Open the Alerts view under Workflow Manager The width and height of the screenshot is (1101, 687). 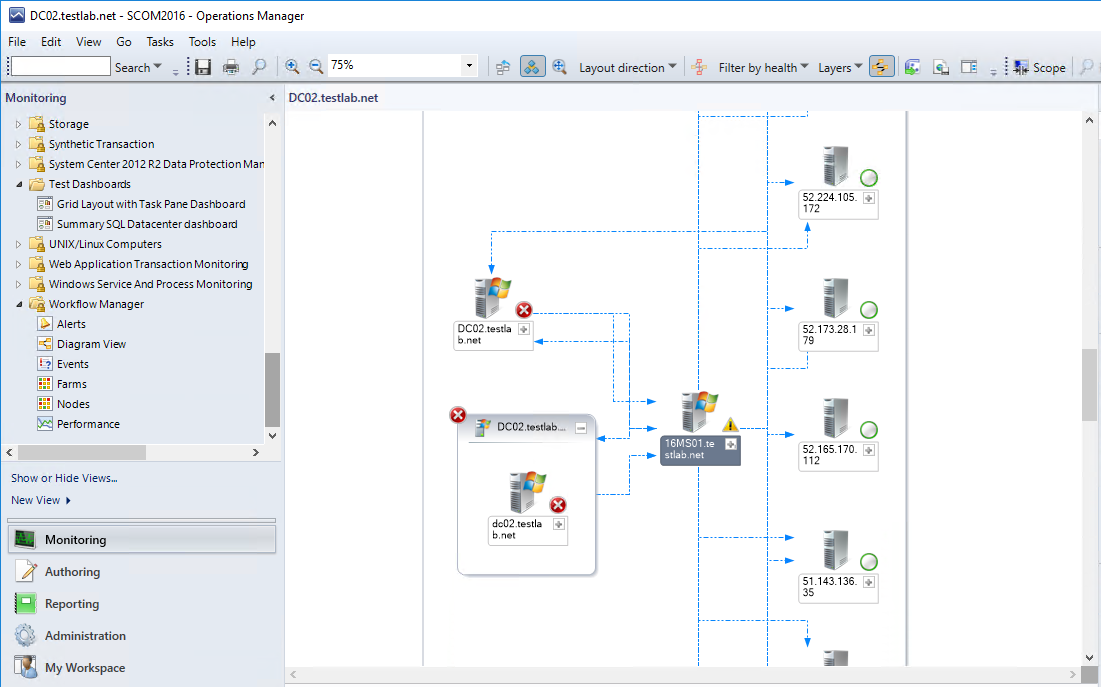pyautogui.click(x=71, y=324)
